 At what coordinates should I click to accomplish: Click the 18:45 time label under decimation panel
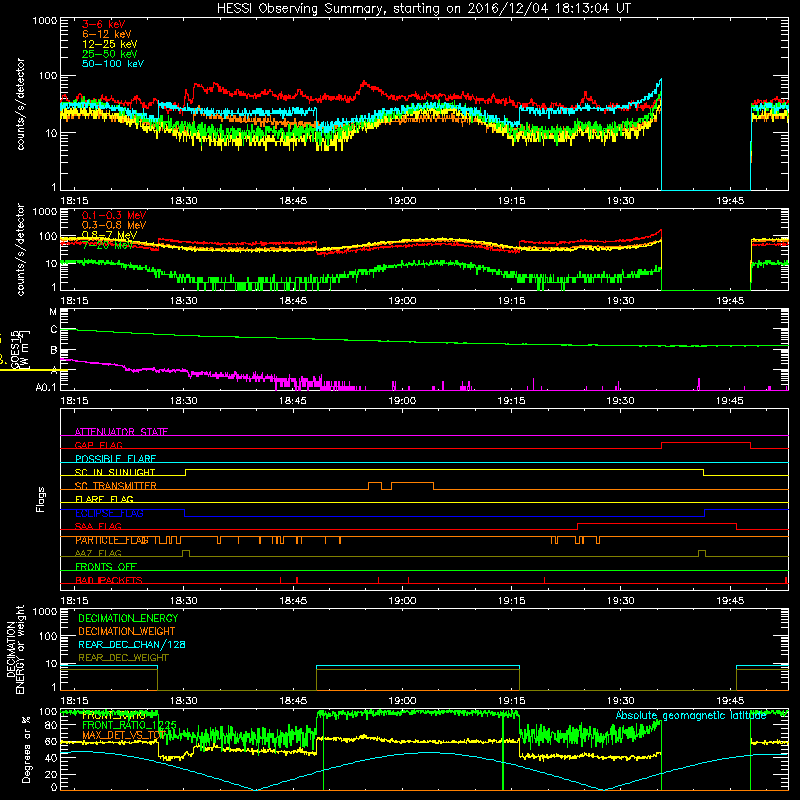tap(293, 701)
